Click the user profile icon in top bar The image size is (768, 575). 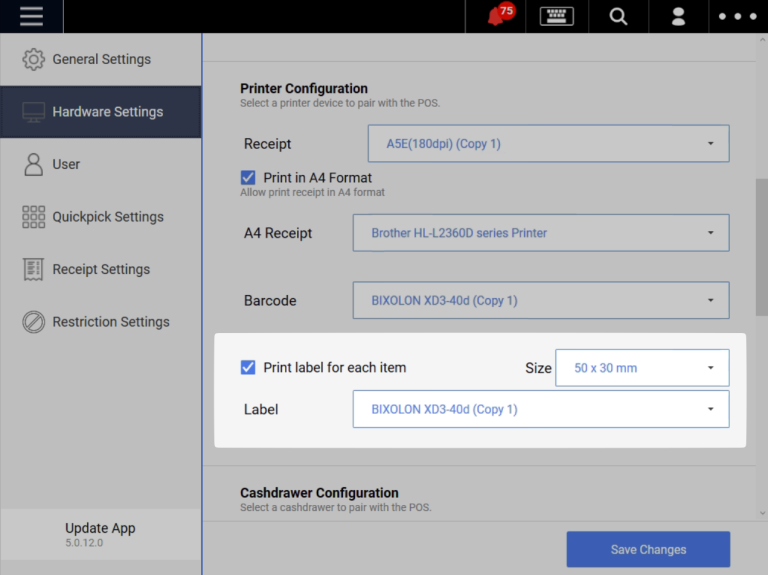pyautogui.click(x=678, y=17)
